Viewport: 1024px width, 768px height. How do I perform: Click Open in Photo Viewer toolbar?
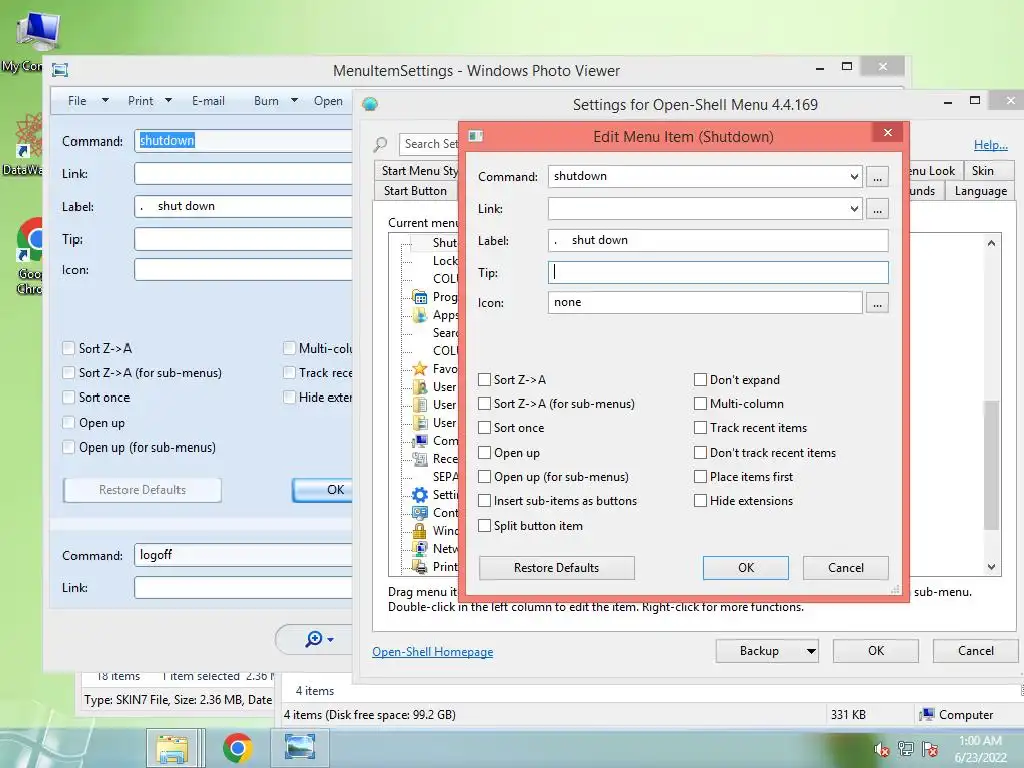point(328,101)
